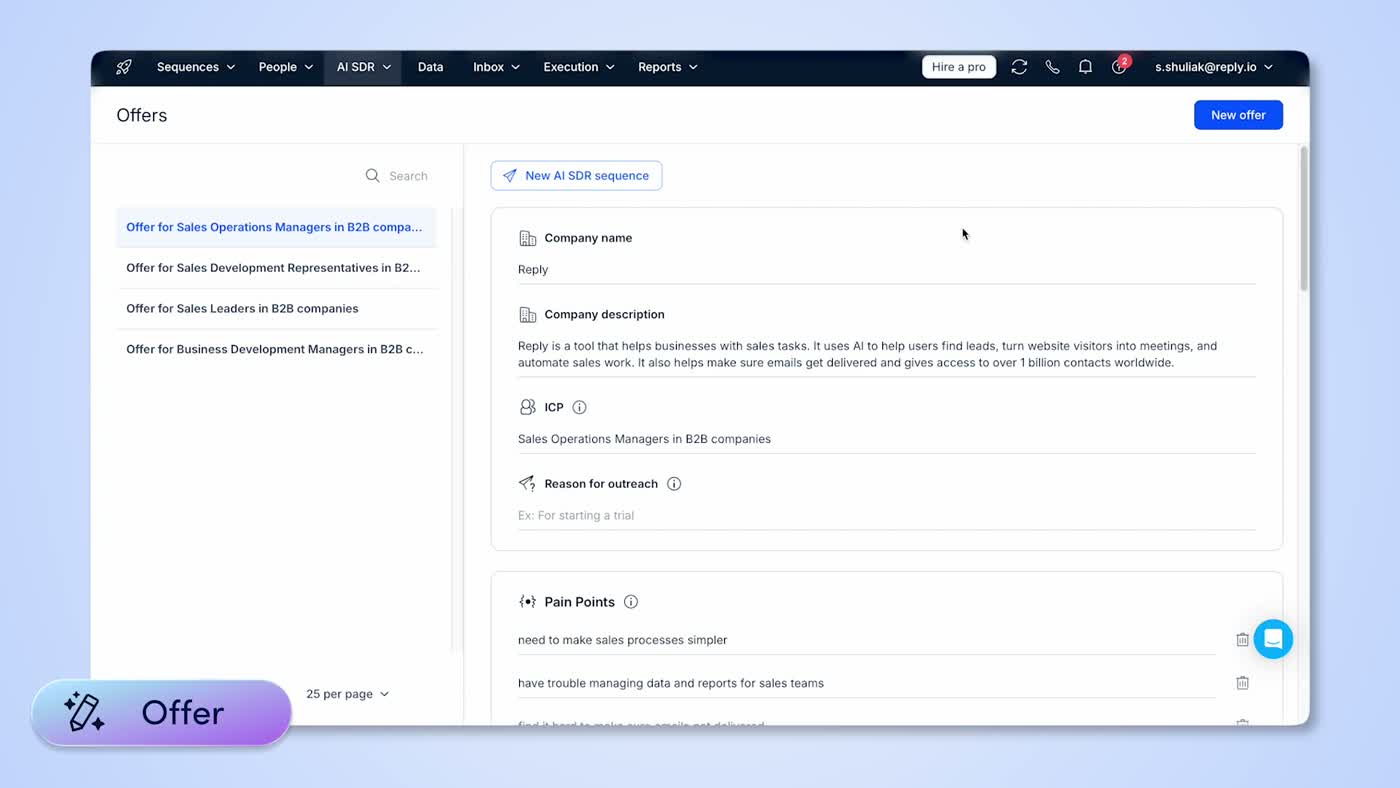Viewport: 1400px width, 788px height.
Task: Start a New AI SDR sequence
Action: click(576, 176)
